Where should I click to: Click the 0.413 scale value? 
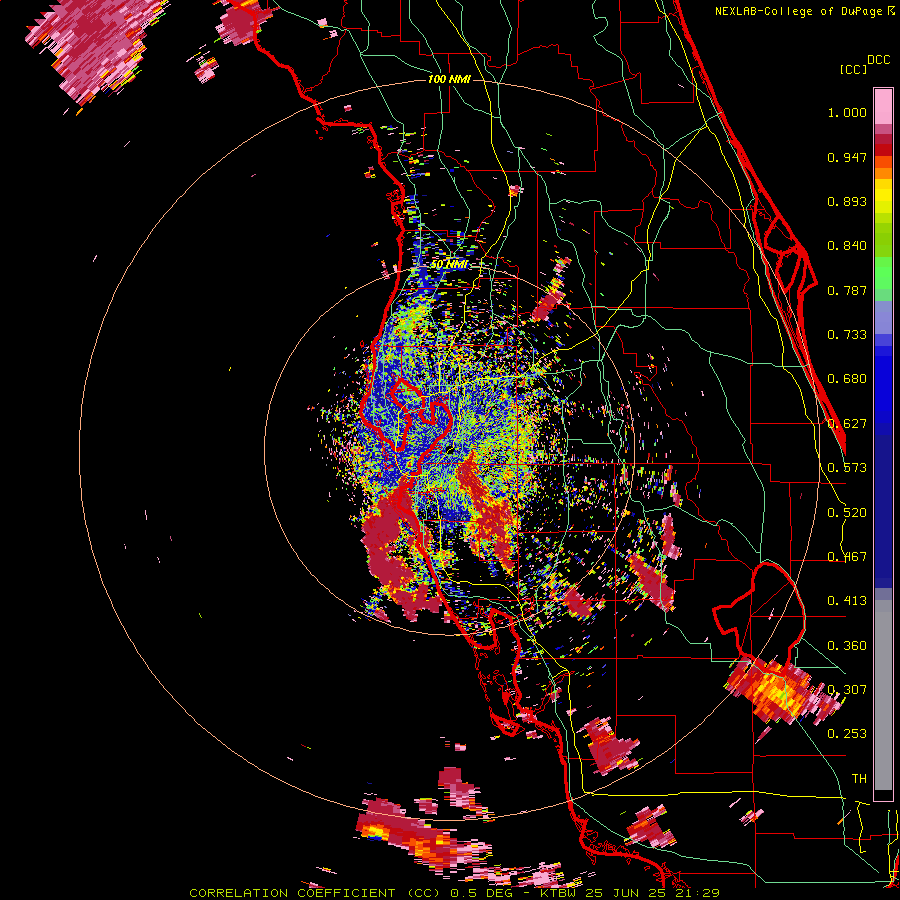(x=847, y=601)
